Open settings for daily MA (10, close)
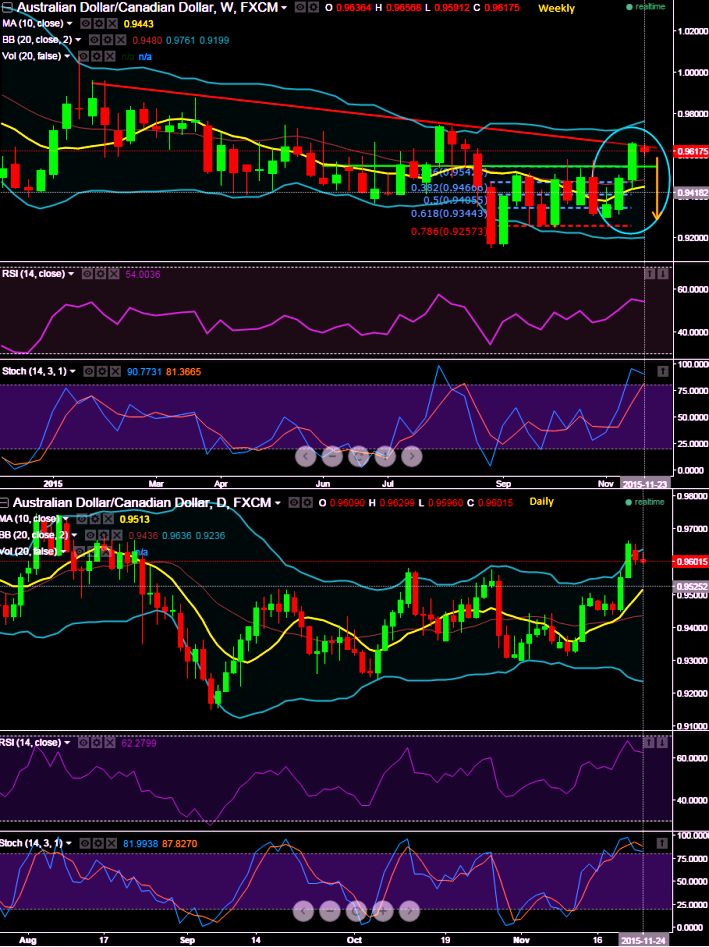The height and width of the screenshot is (947, 709). 95,518
